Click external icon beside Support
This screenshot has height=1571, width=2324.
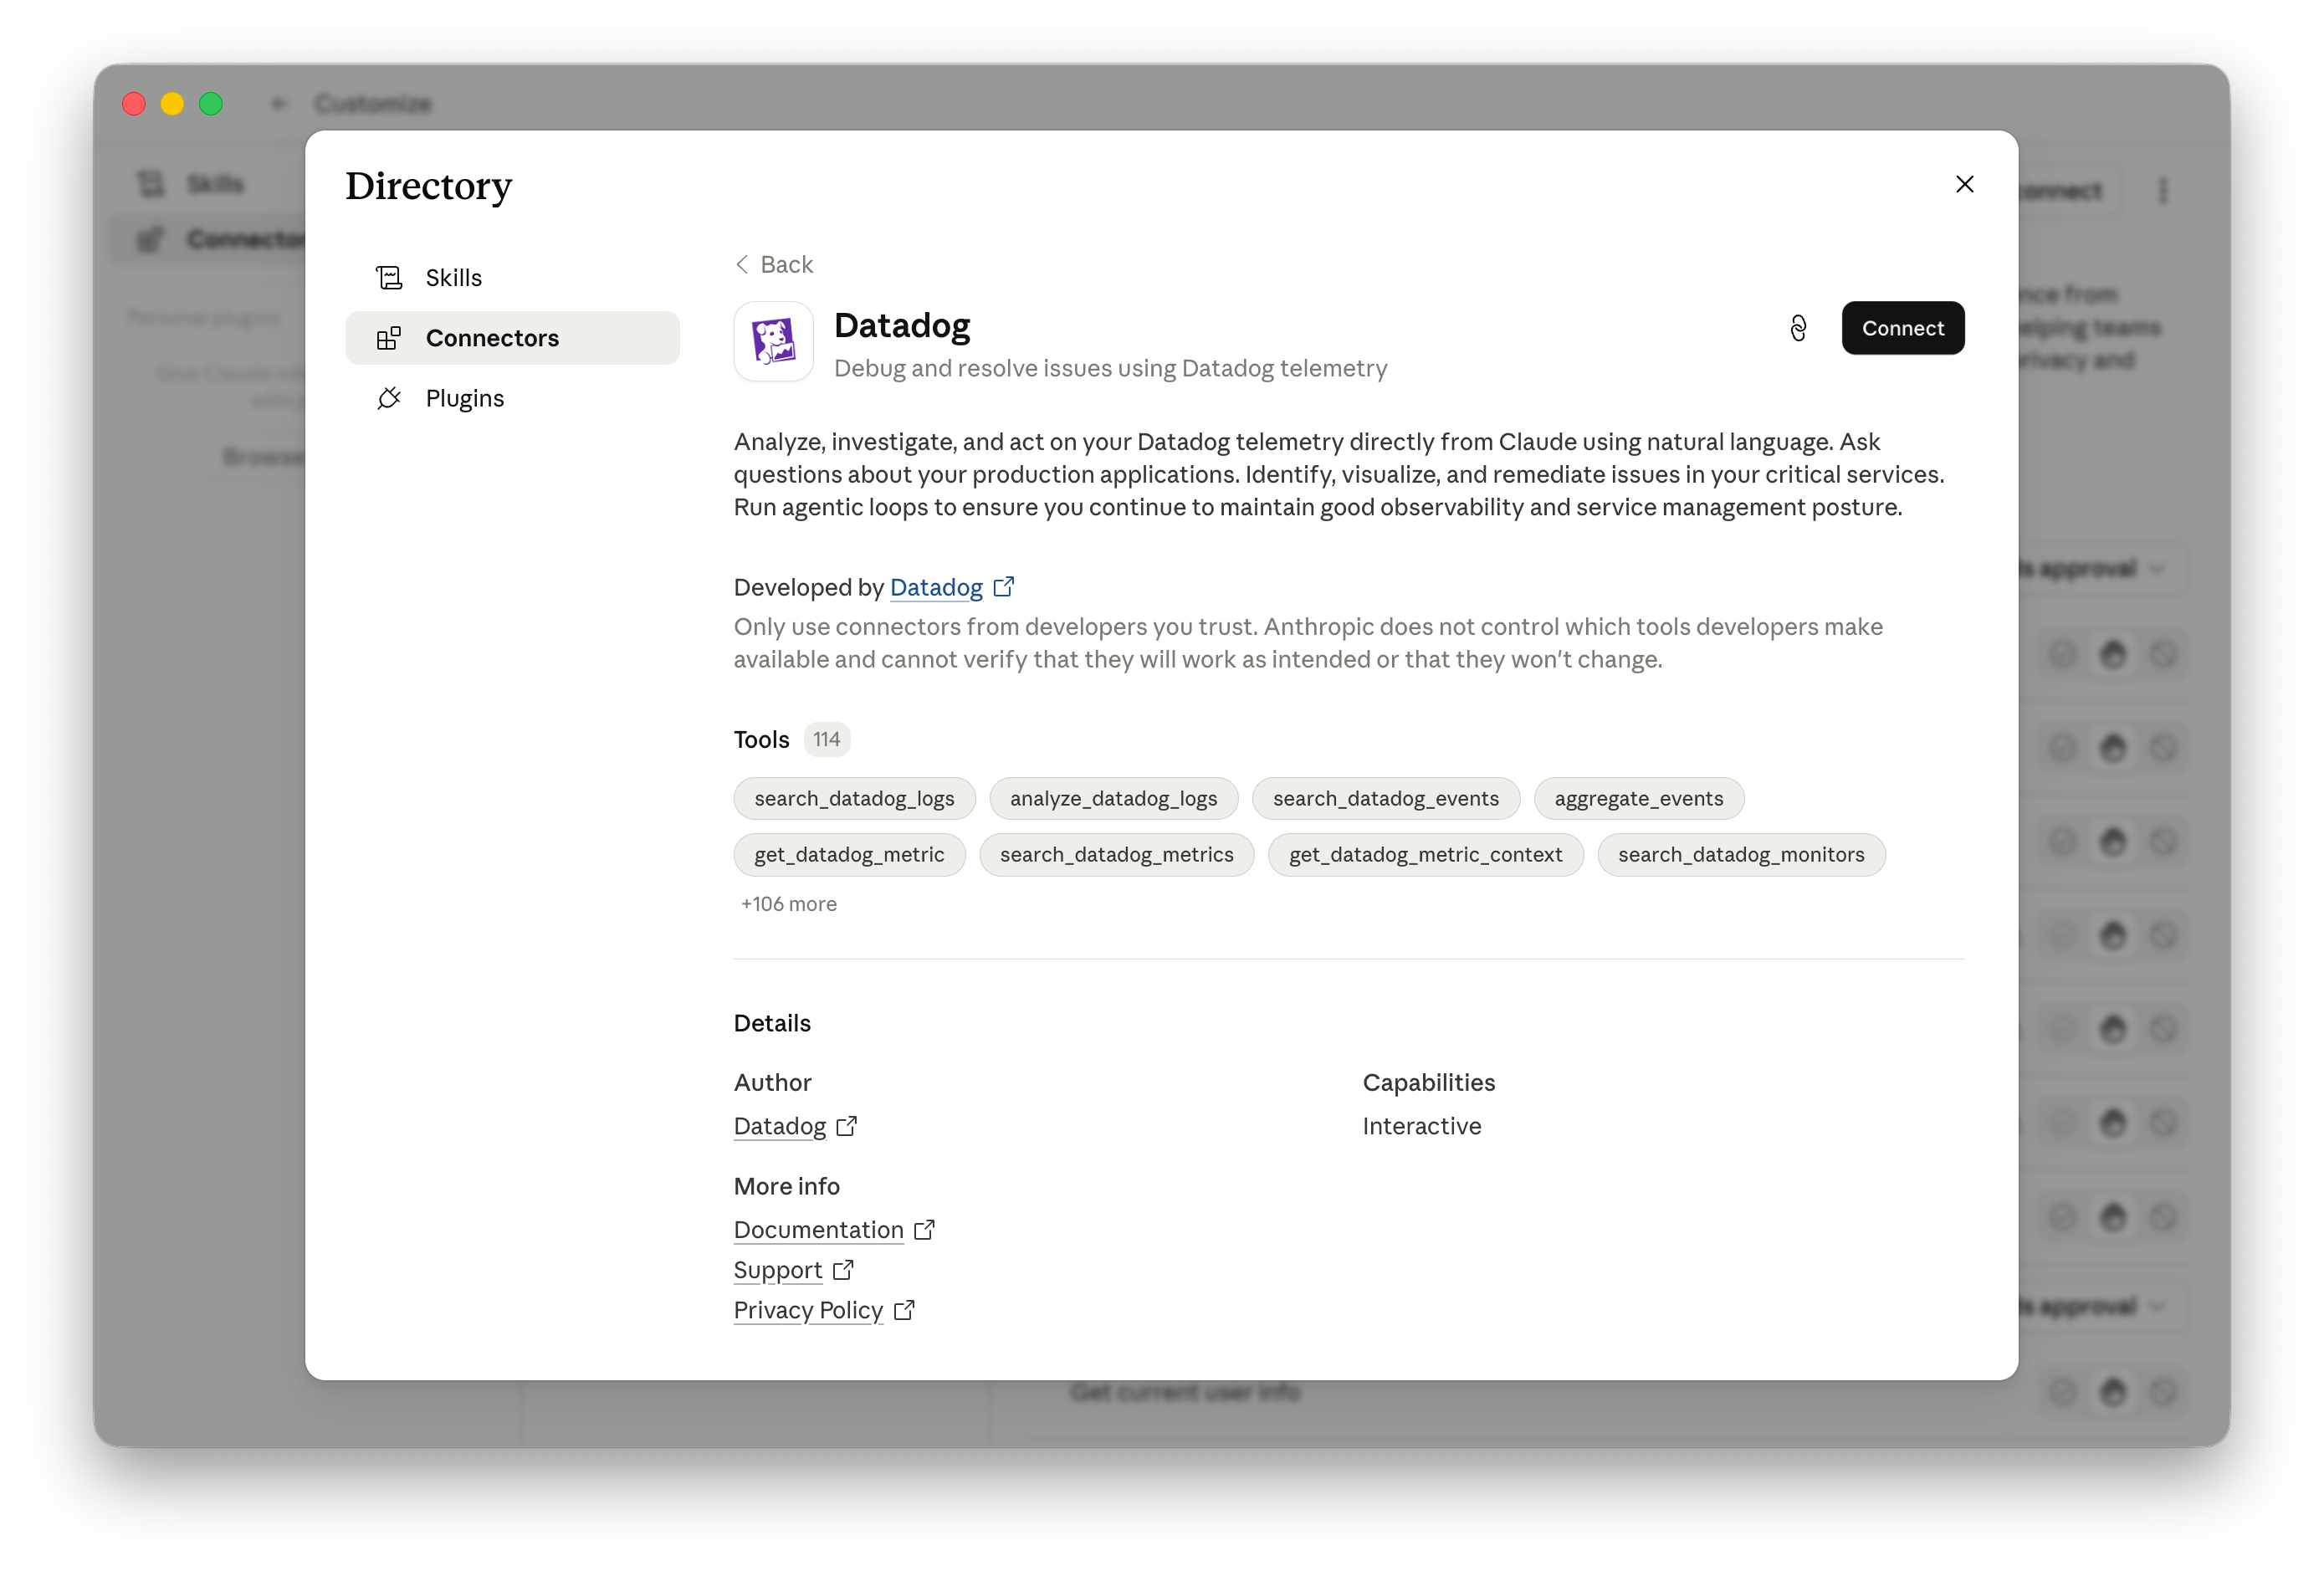click(x=843, y=1270)
